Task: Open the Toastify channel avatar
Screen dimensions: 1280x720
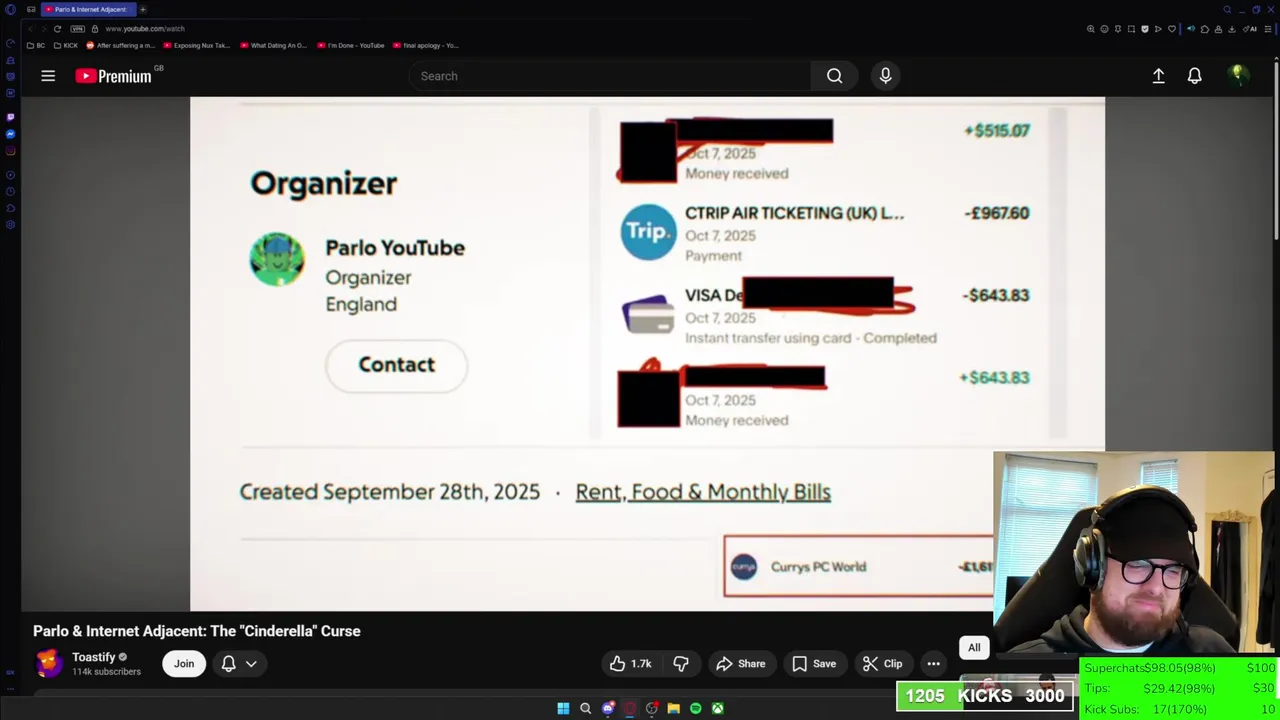Action: pyautogui.click(x=48, y=664)
